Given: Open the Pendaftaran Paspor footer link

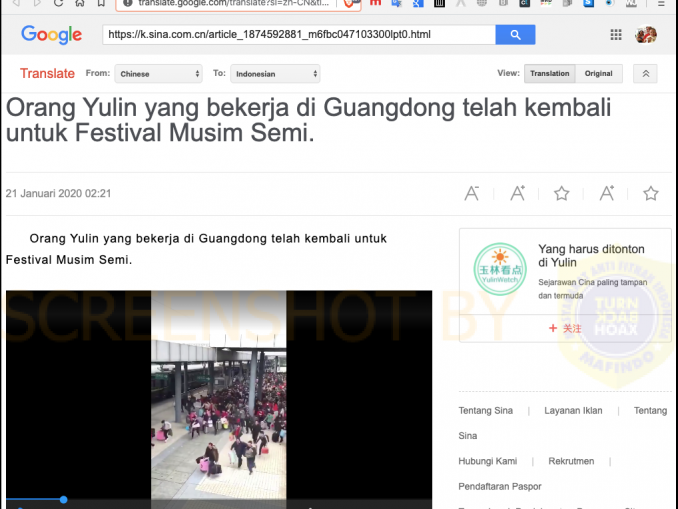Looking at the screenshot, I should [x=500, y=487].
